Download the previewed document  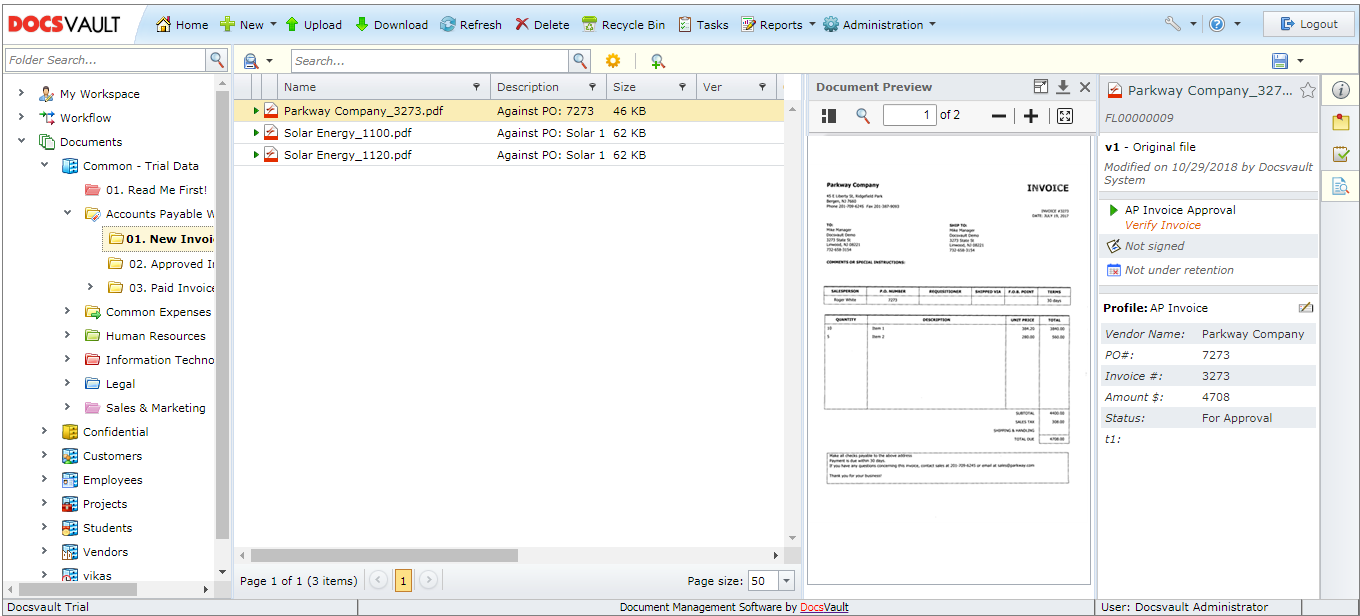click(x=1062, y=87)
